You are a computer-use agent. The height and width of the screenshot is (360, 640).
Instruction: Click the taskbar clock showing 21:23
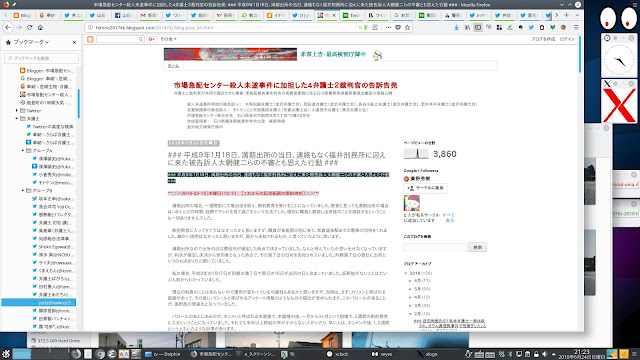[582, 354]
